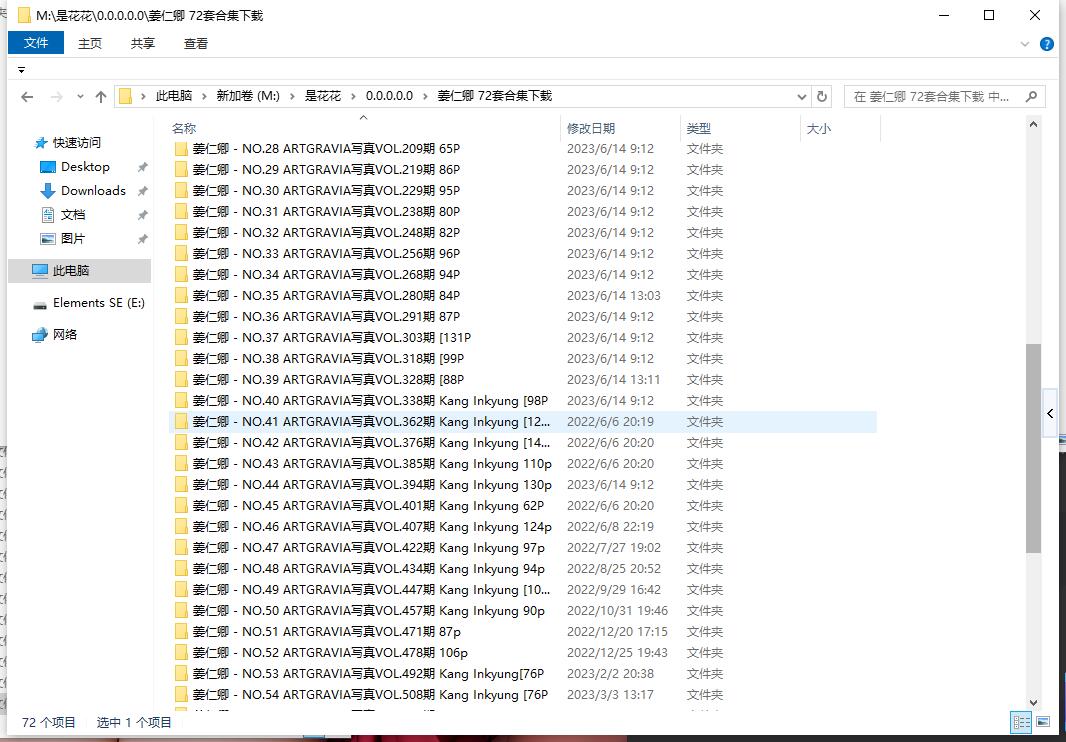Navigate to 此电脑 in breadcrumb
Screen dimensions: 1066x742
173,97
